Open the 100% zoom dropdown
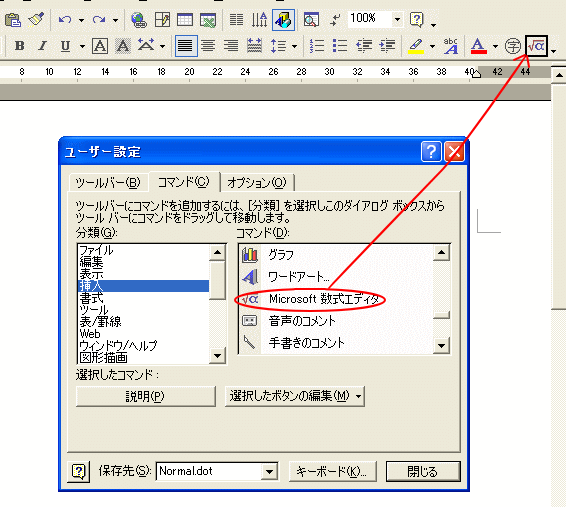This screenshot has height=507, width=566. [x=397, y=19]
